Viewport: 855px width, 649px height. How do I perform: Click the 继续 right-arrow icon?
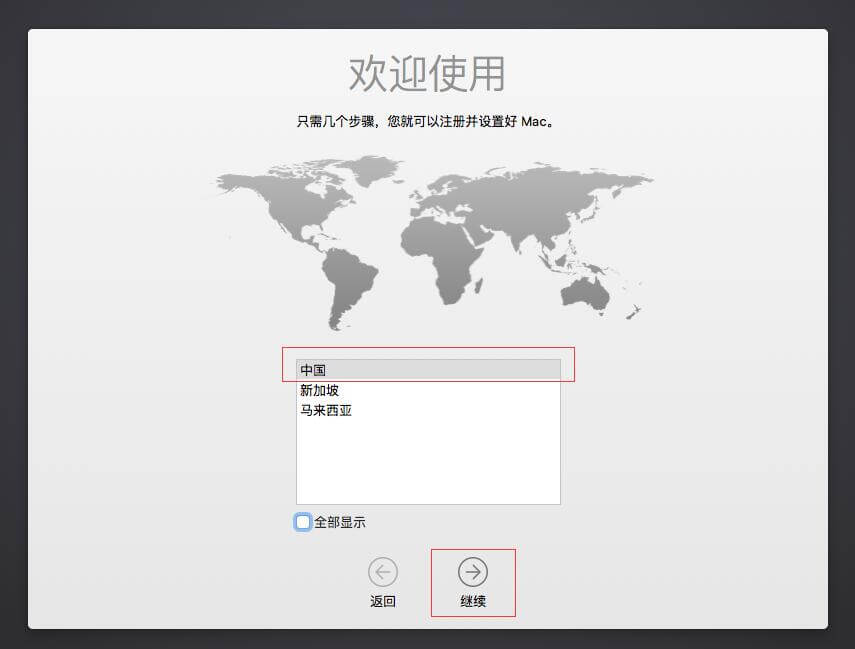(x=473, y=572)
